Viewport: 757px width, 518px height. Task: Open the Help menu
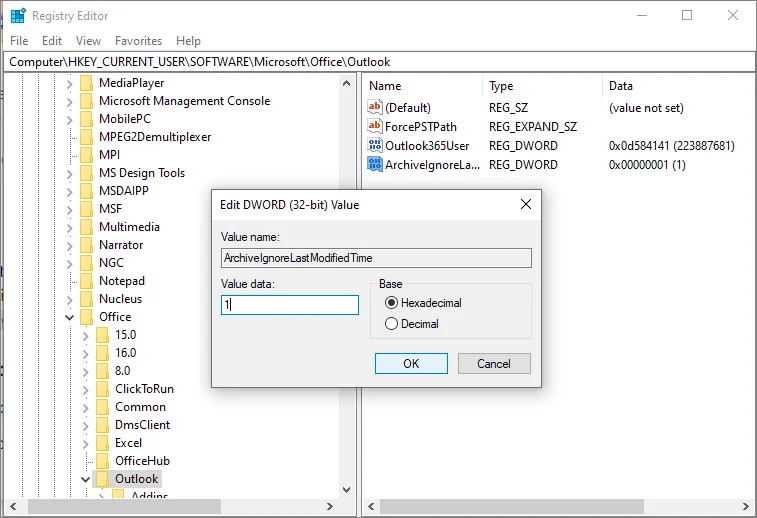pyautogui.click(x=188, y=41)
